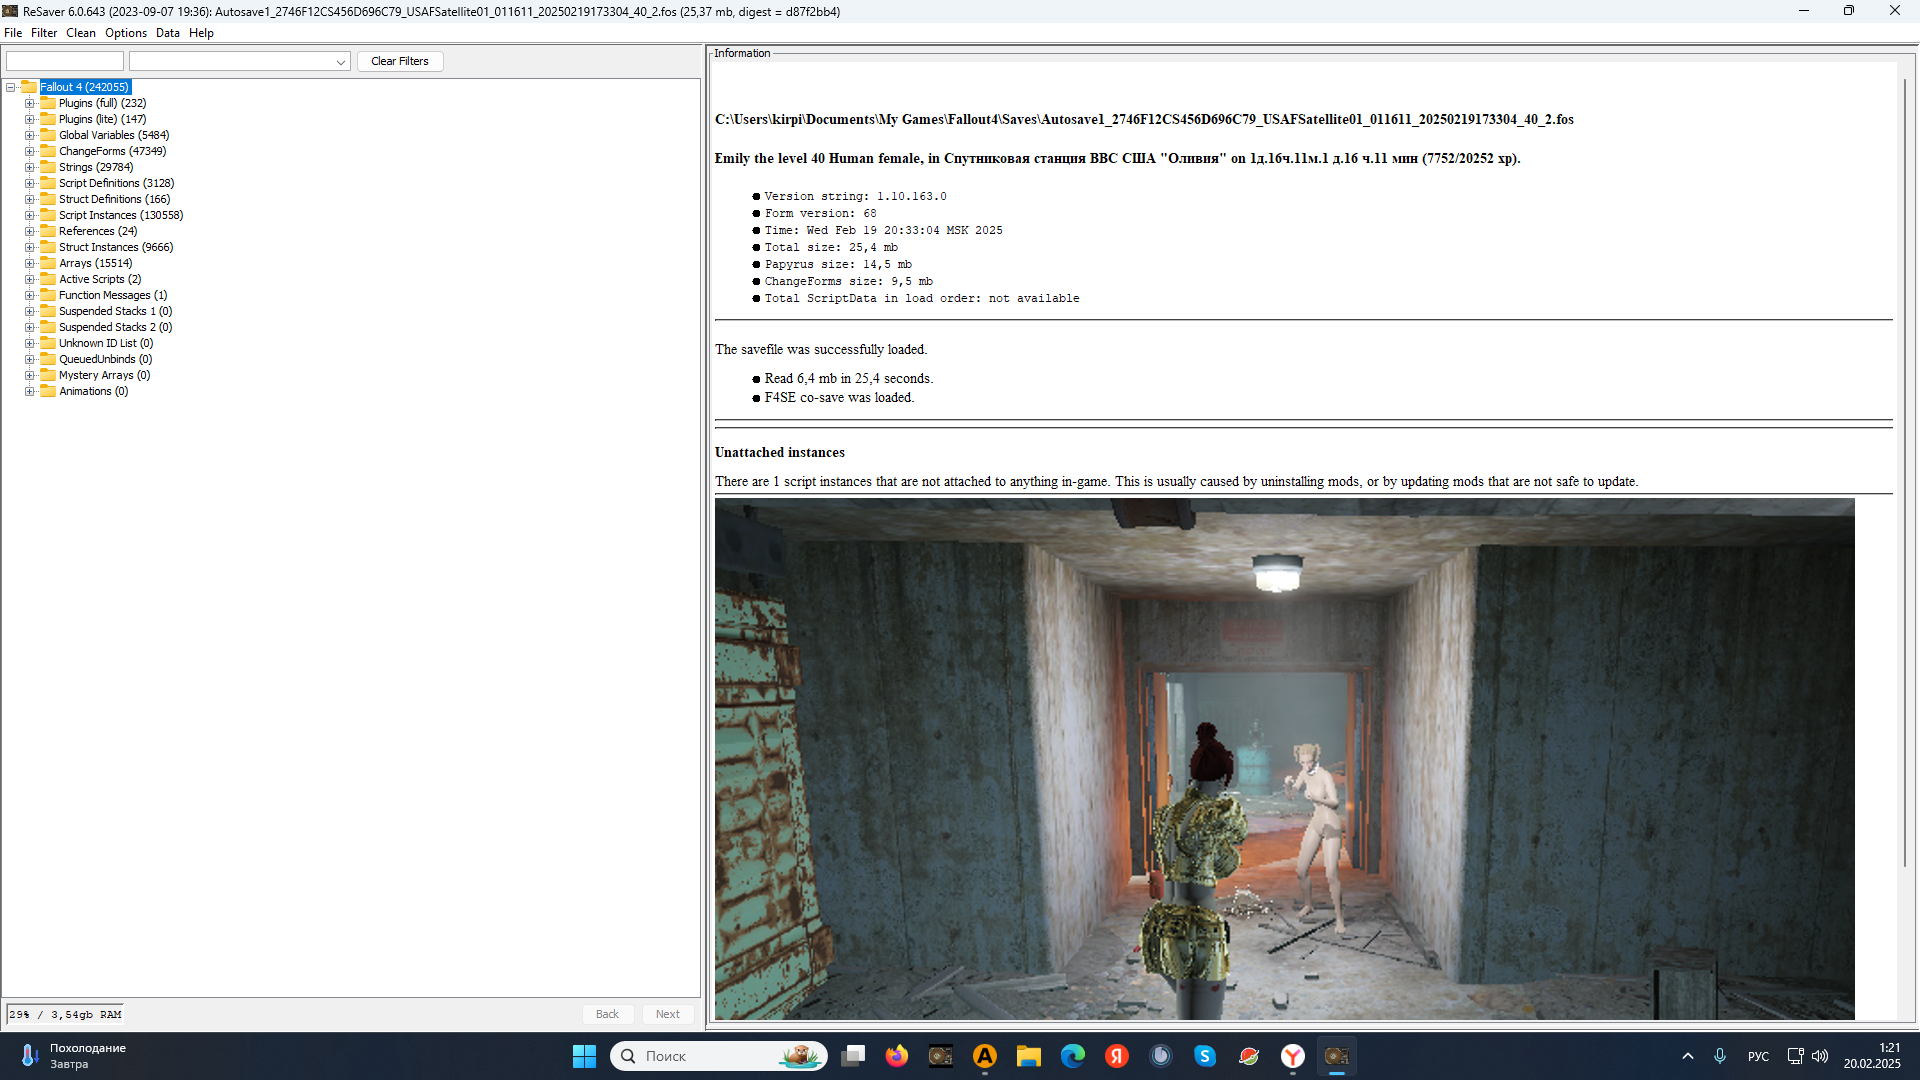Click the Information panel vertical scrollbar
Screen dimensions: 1920x1080
point(1904,470)
